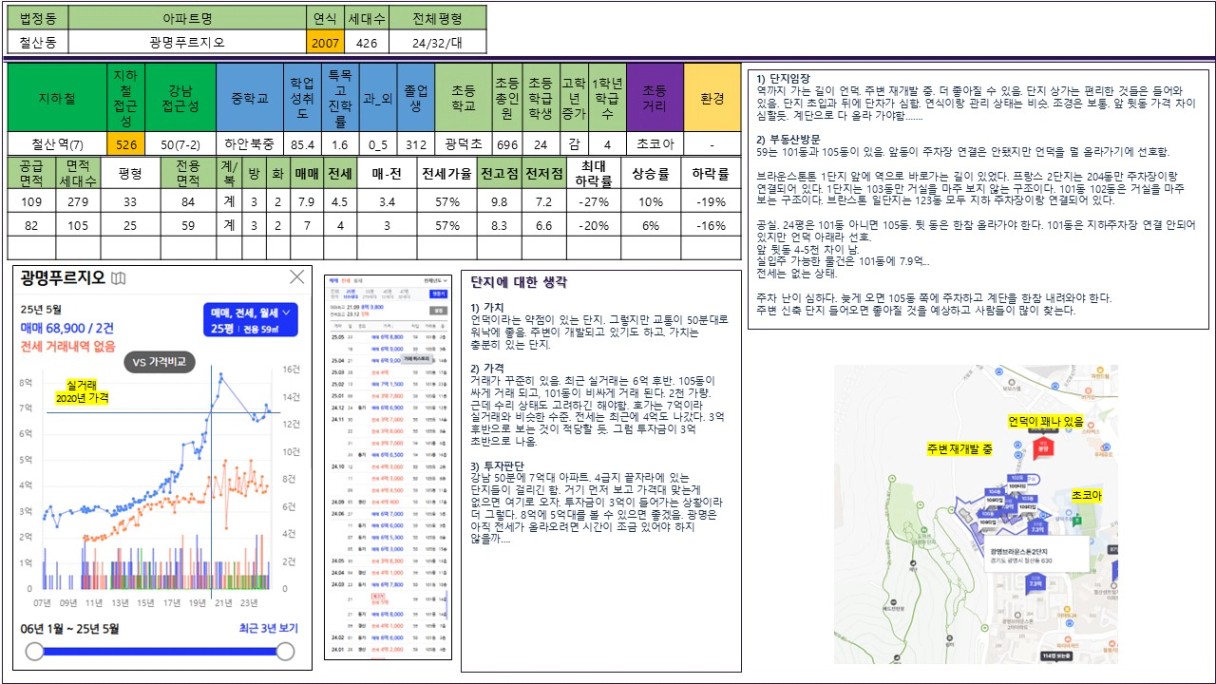Select the 9.8 previous high cell
This screenshot has width=1216, height=684.
pos(499,203)
